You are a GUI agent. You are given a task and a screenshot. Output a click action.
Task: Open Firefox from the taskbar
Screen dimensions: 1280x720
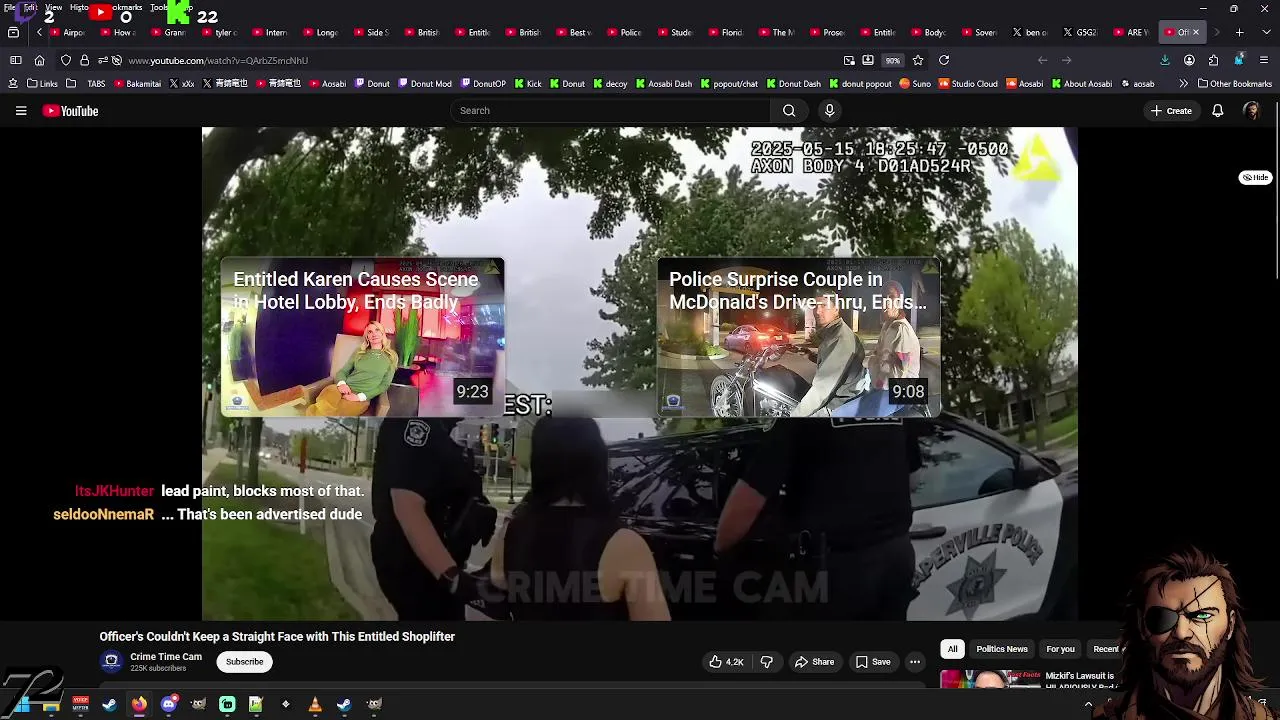click(x=139, y=704)
